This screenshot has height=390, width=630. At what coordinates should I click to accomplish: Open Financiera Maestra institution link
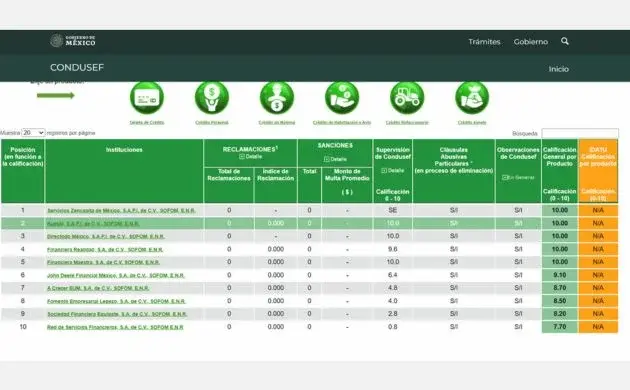tap(103, 262)
